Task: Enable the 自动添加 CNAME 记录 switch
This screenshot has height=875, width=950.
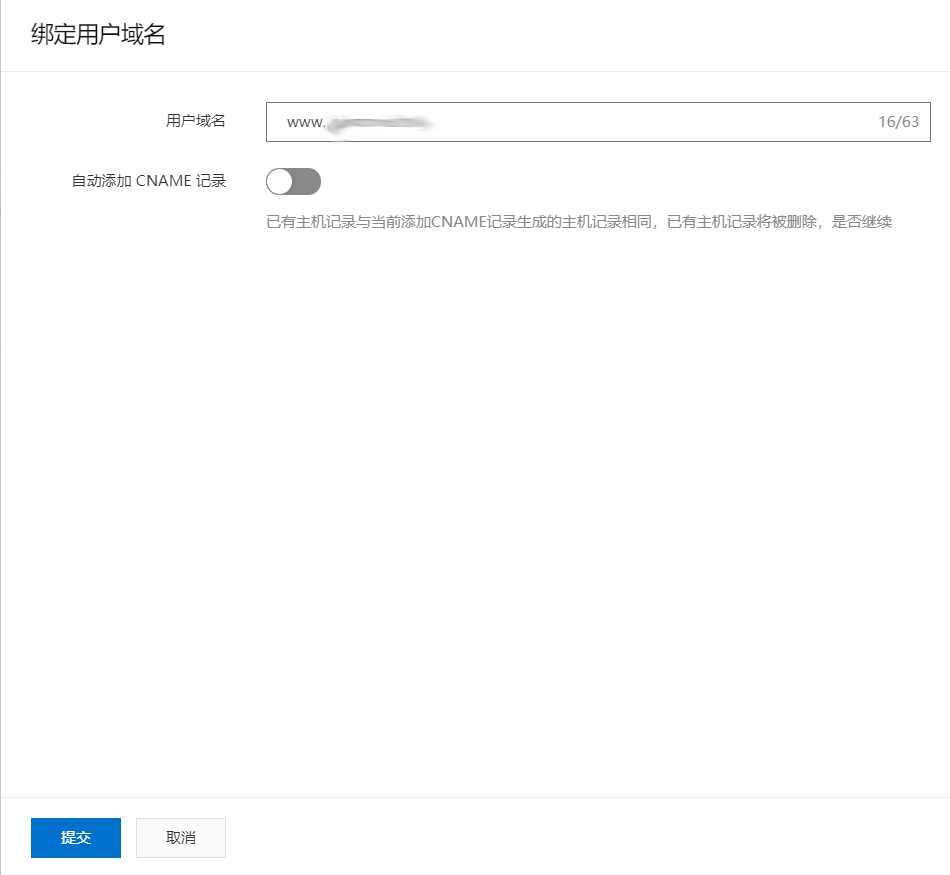Action: pyautogui.click(x=293, y=181)
